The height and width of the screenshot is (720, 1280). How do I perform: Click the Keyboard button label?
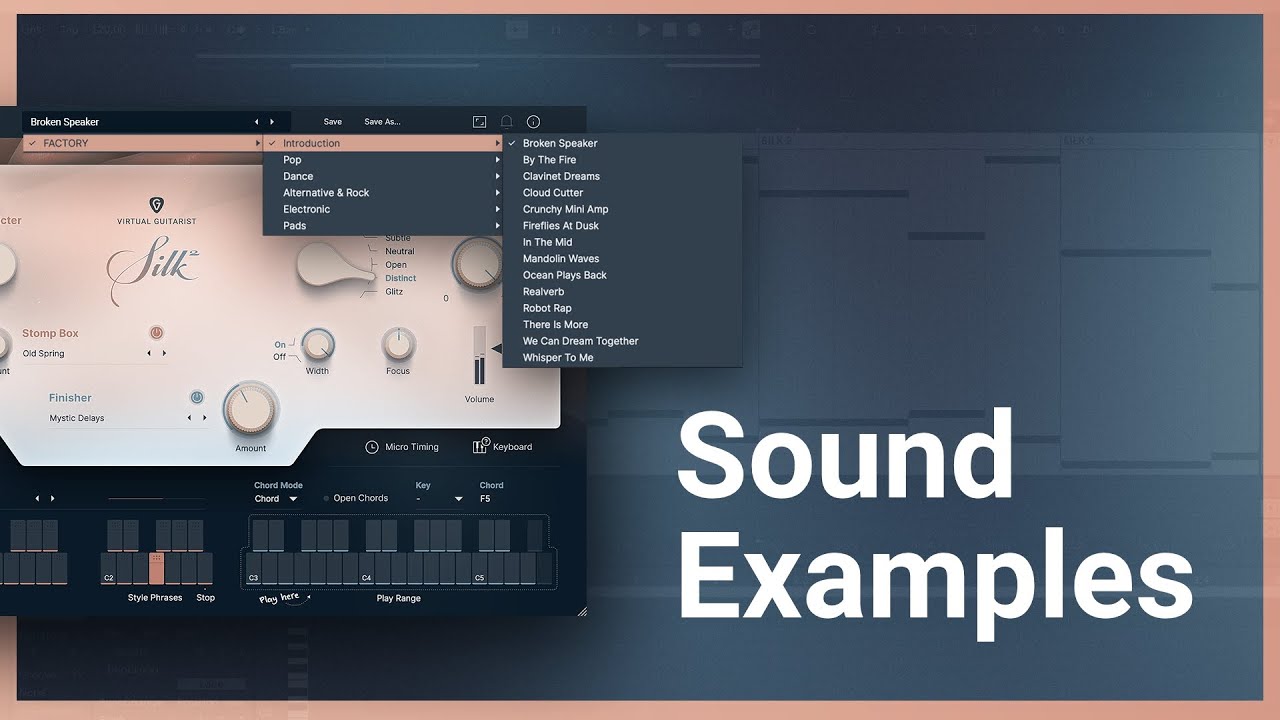(512, 447)
